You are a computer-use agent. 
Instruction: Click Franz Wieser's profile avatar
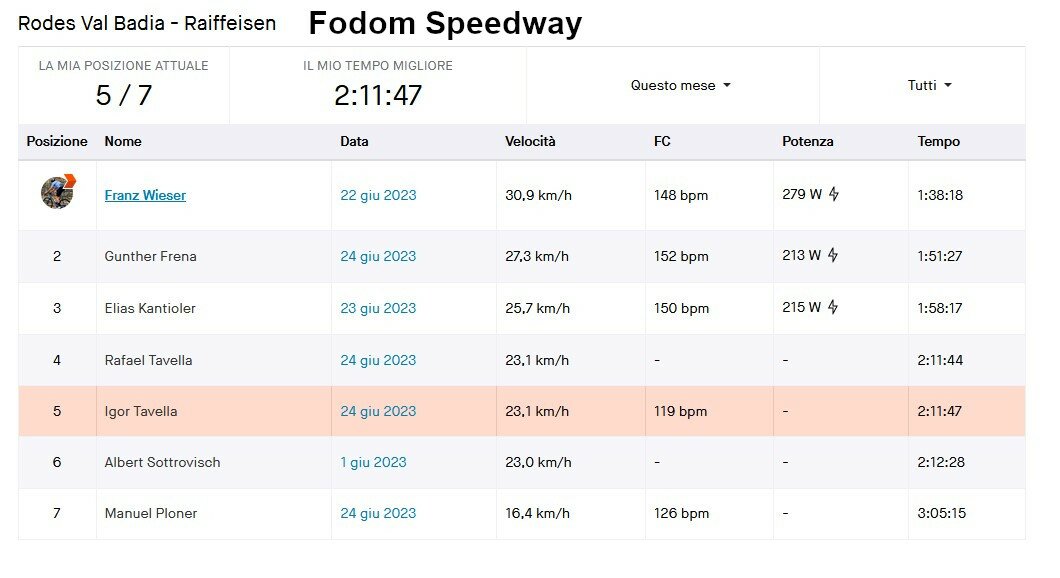(57, 192)
